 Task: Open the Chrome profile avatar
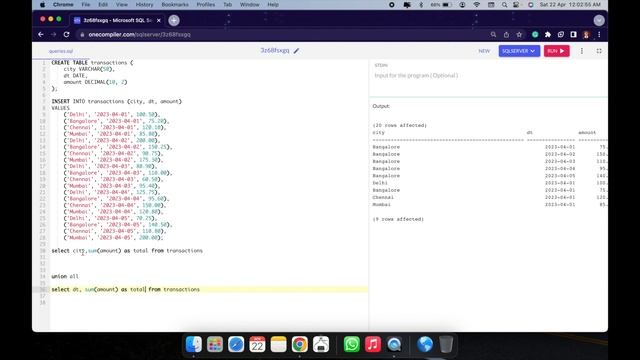point(587,35)
